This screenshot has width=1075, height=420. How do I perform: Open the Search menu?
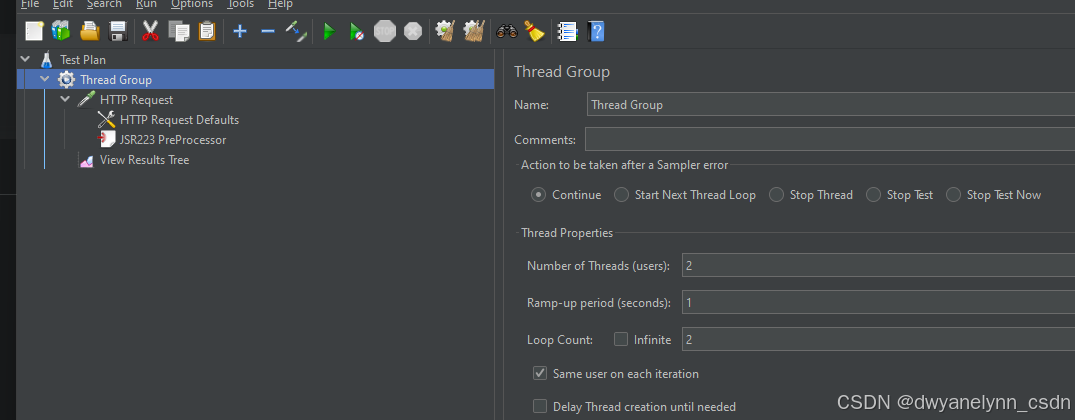104,4
